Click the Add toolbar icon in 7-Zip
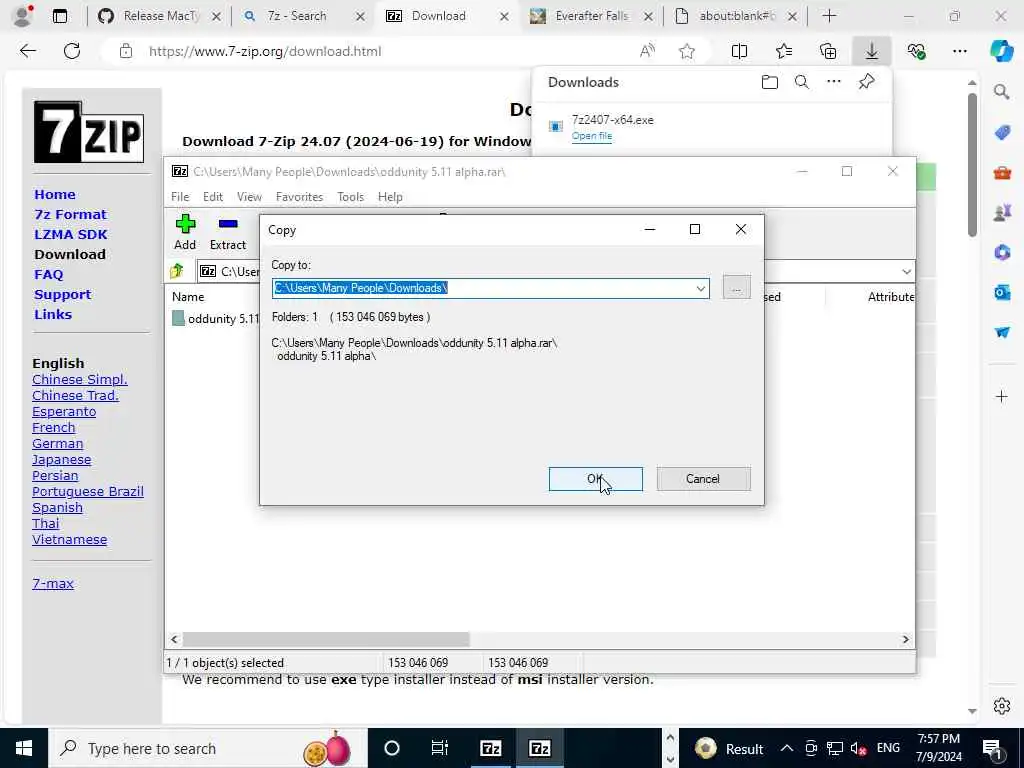 pos(185,232)
